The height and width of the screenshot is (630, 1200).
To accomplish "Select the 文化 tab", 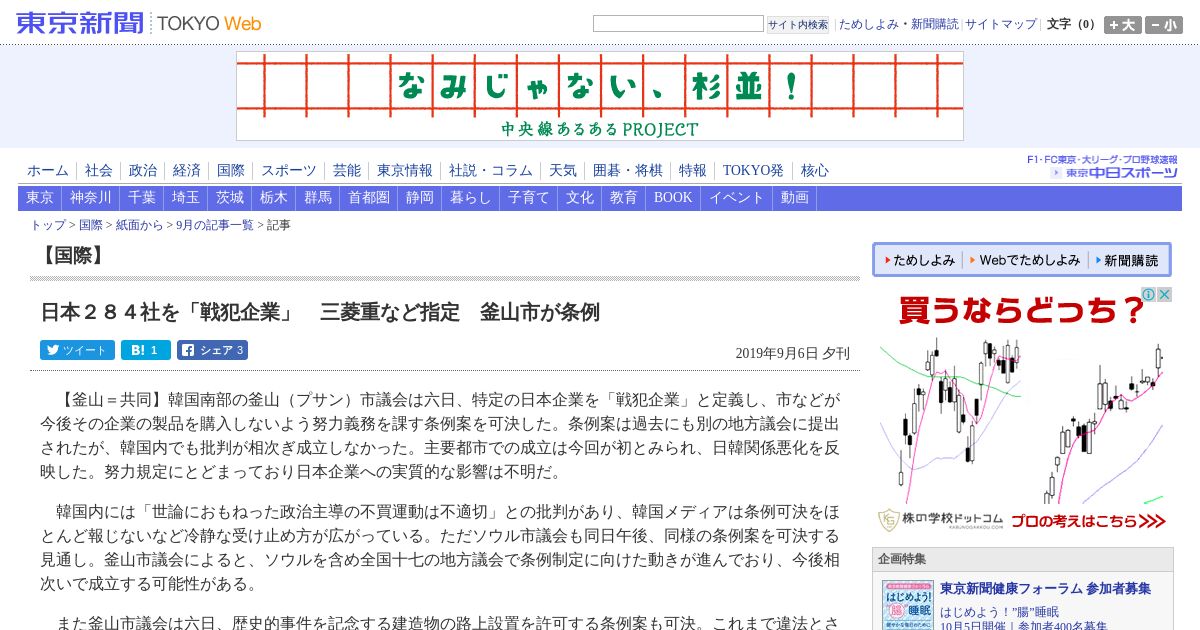I will [x=580, y=198].
